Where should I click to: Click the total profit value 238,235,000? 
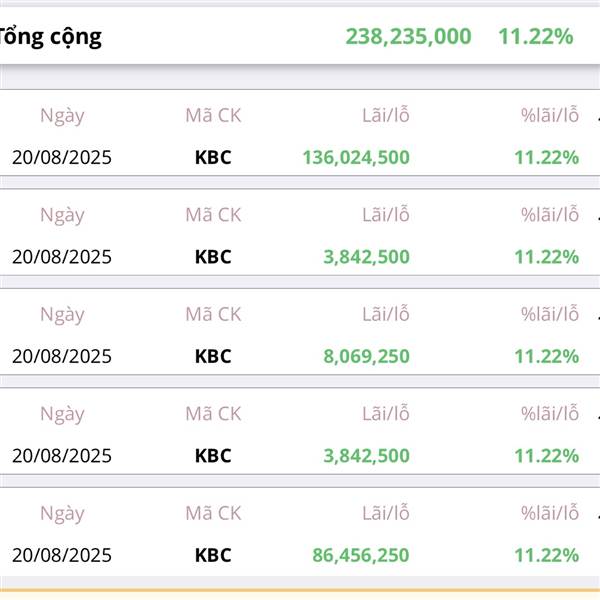click(408, 37)
